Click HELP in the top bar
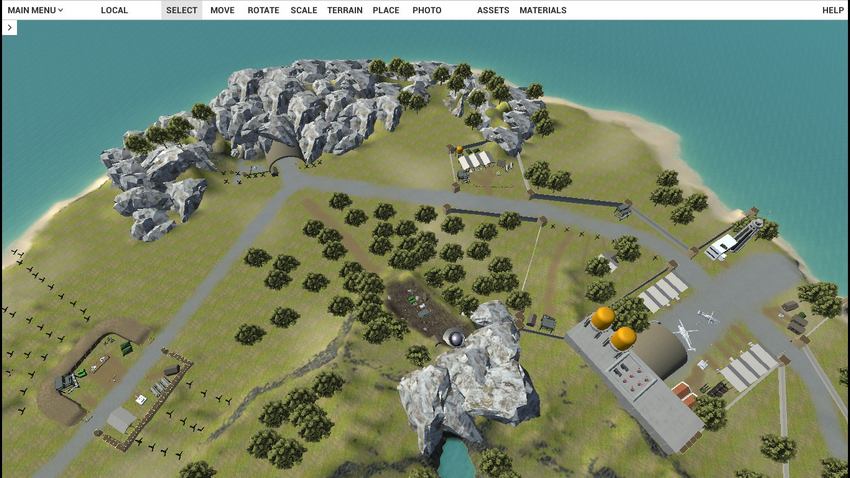Image resolution: width=850 pixels, height=478 pixels. [x=832, y=10]
